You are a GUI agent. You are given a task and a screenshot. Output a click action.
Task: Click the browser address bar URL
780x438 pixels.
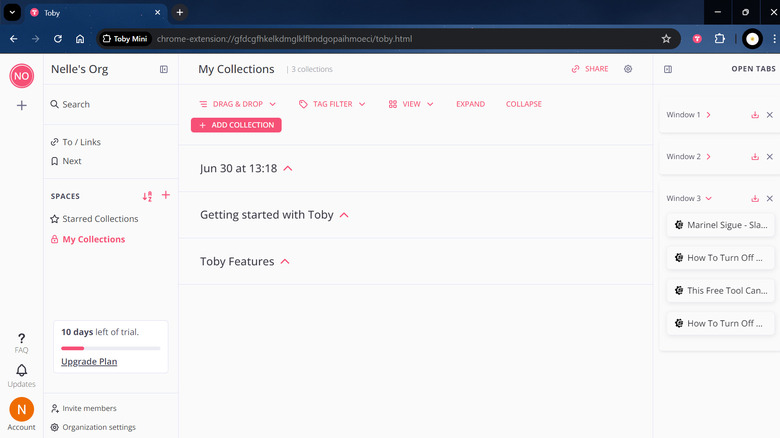(284, 39)
